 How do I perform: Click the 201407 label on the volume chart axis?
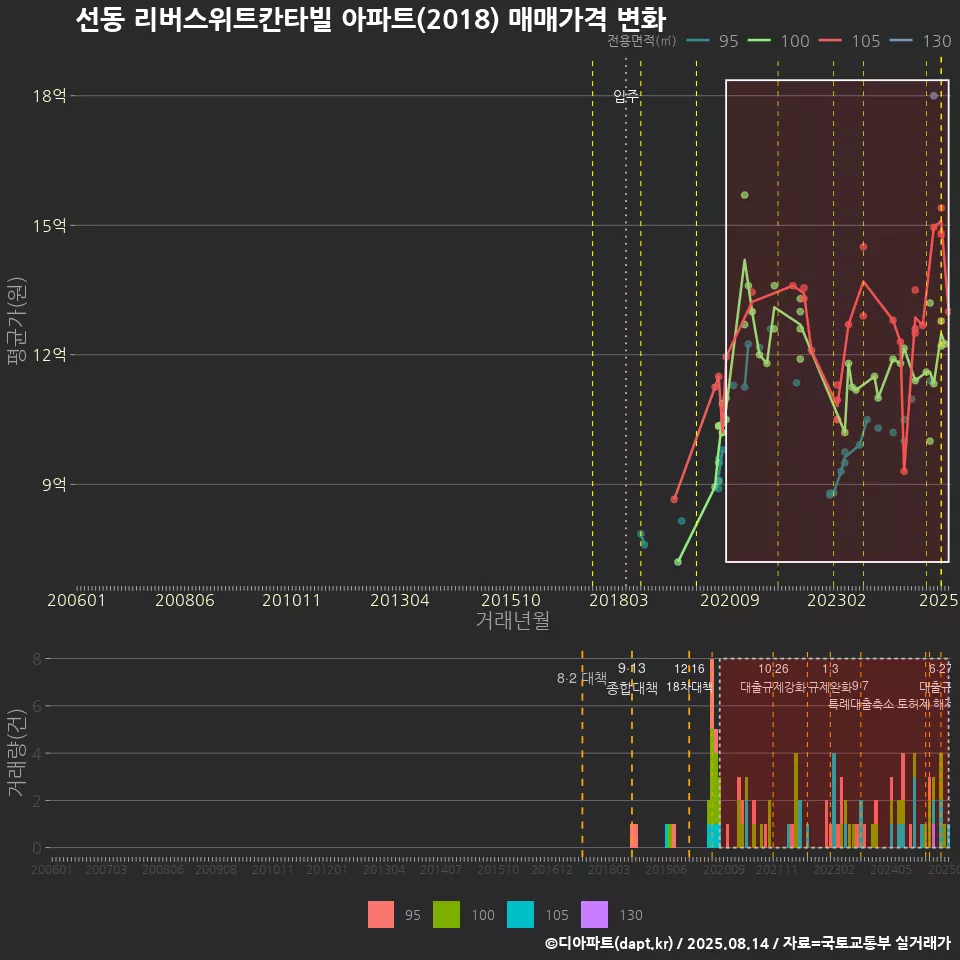(x=441, y=869)
